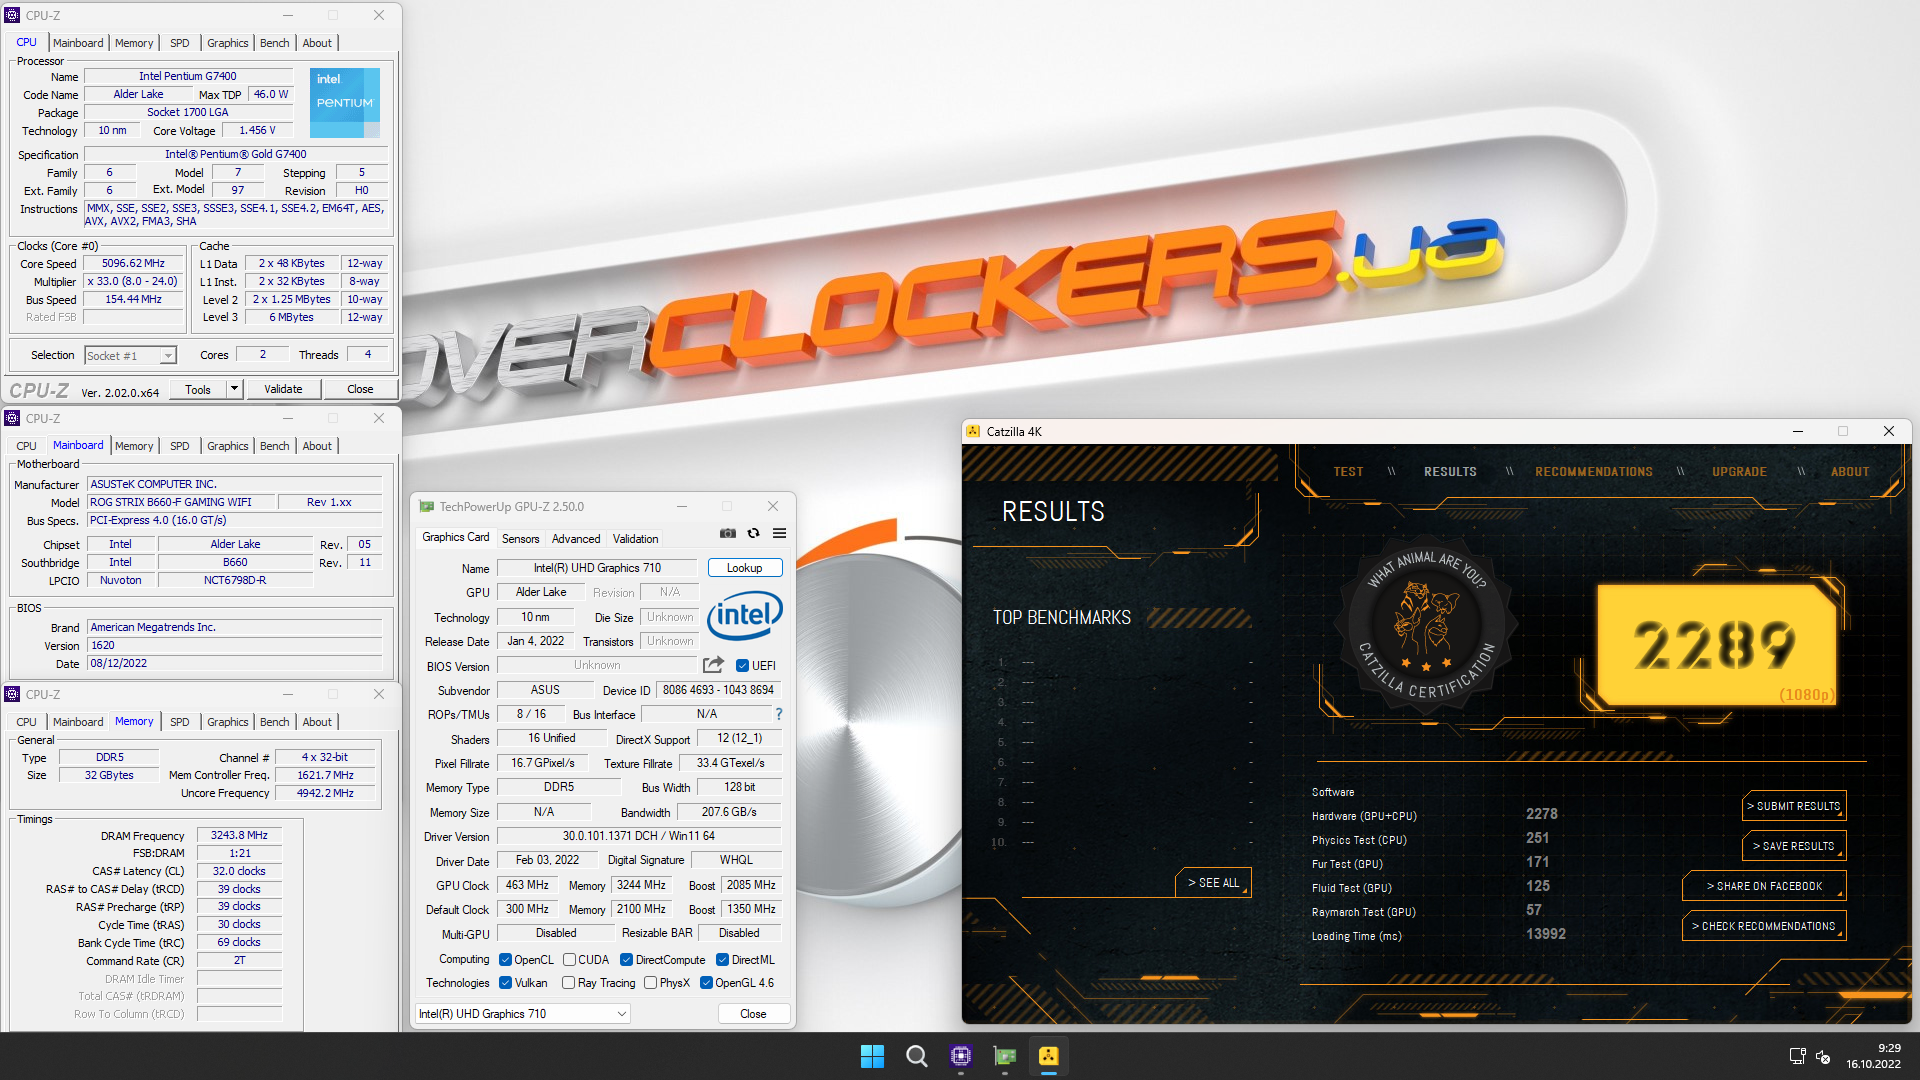The width and height of the screenshot is (1920, 1080).
Task: Click the GPU-Z taskbar icon
Action: (1005, 1056)
